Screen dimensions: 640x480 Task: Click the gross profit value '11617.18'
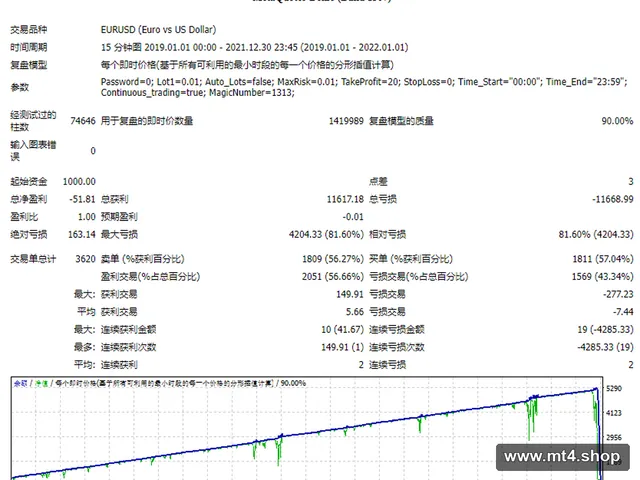coord(345,199)
